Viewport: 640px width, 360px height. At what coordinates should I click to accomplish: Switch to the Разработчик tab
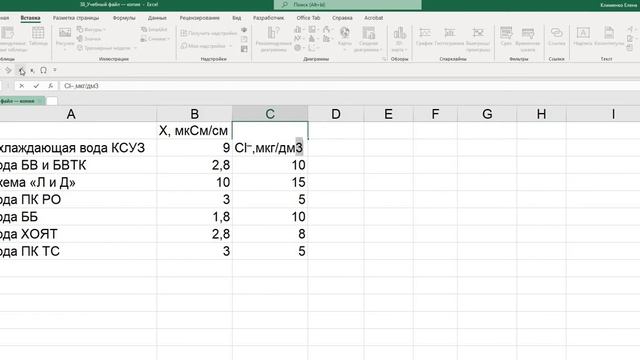[x=268, y=18]
